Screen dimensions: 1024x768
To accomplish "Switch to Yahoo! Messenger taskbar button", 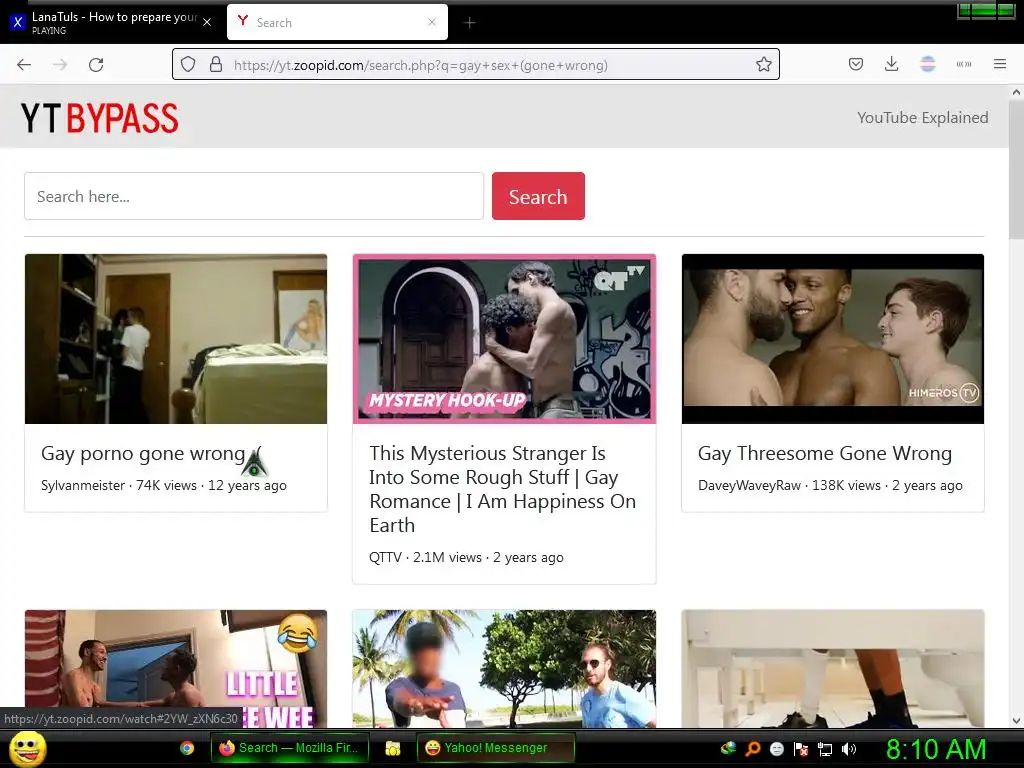I will coord(496,748).
